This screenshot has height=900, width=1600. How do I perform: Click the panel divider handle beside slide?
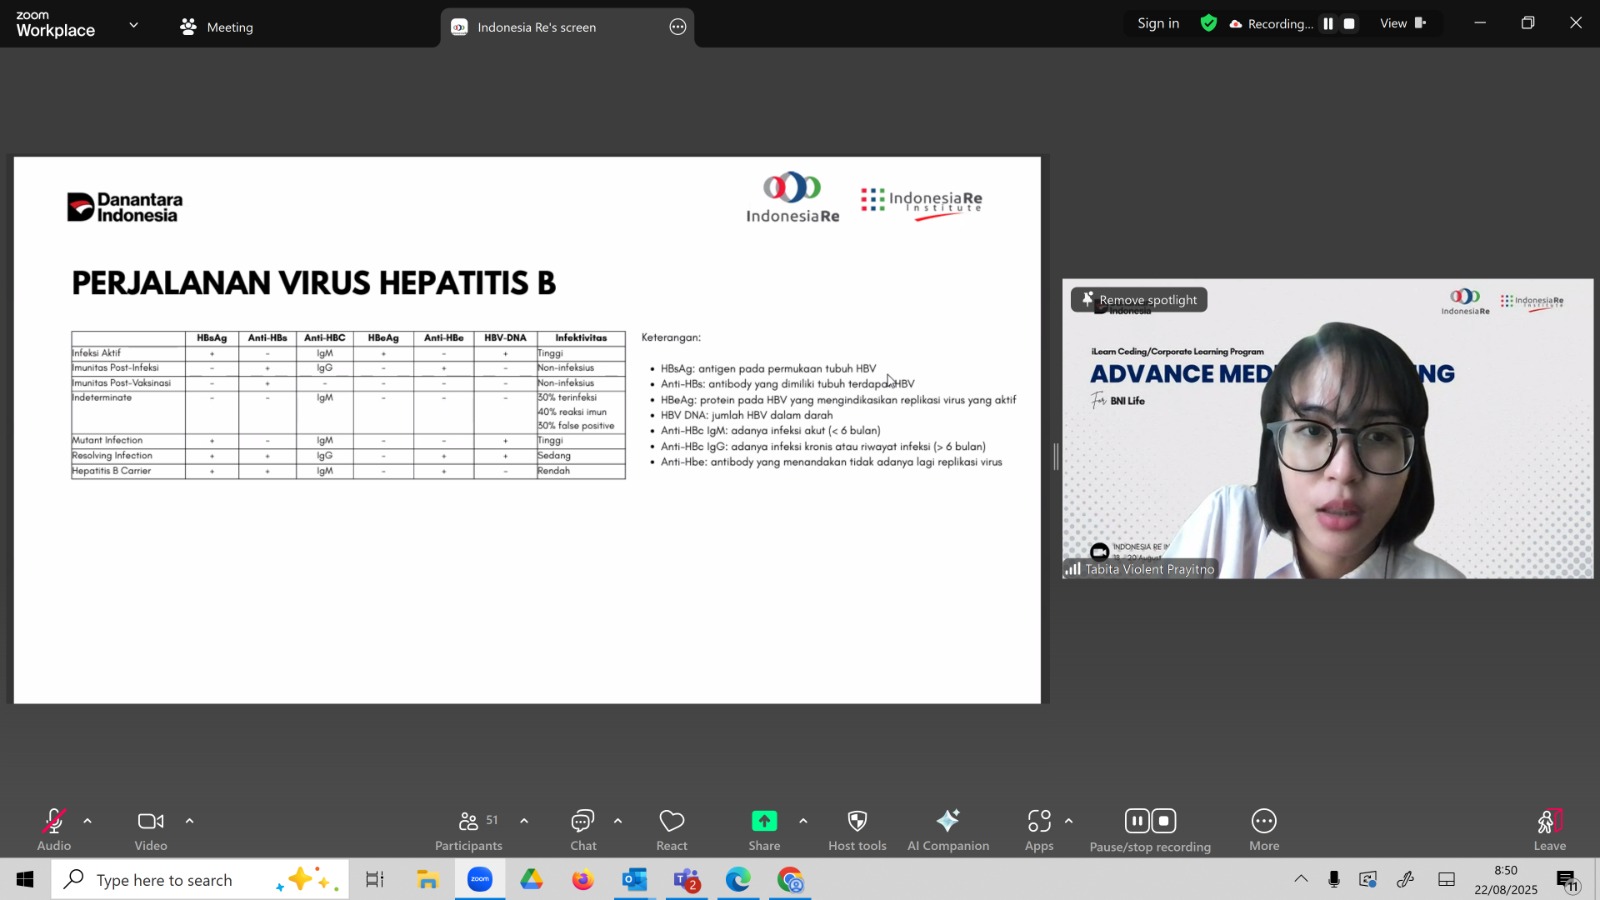[1055, 457]
